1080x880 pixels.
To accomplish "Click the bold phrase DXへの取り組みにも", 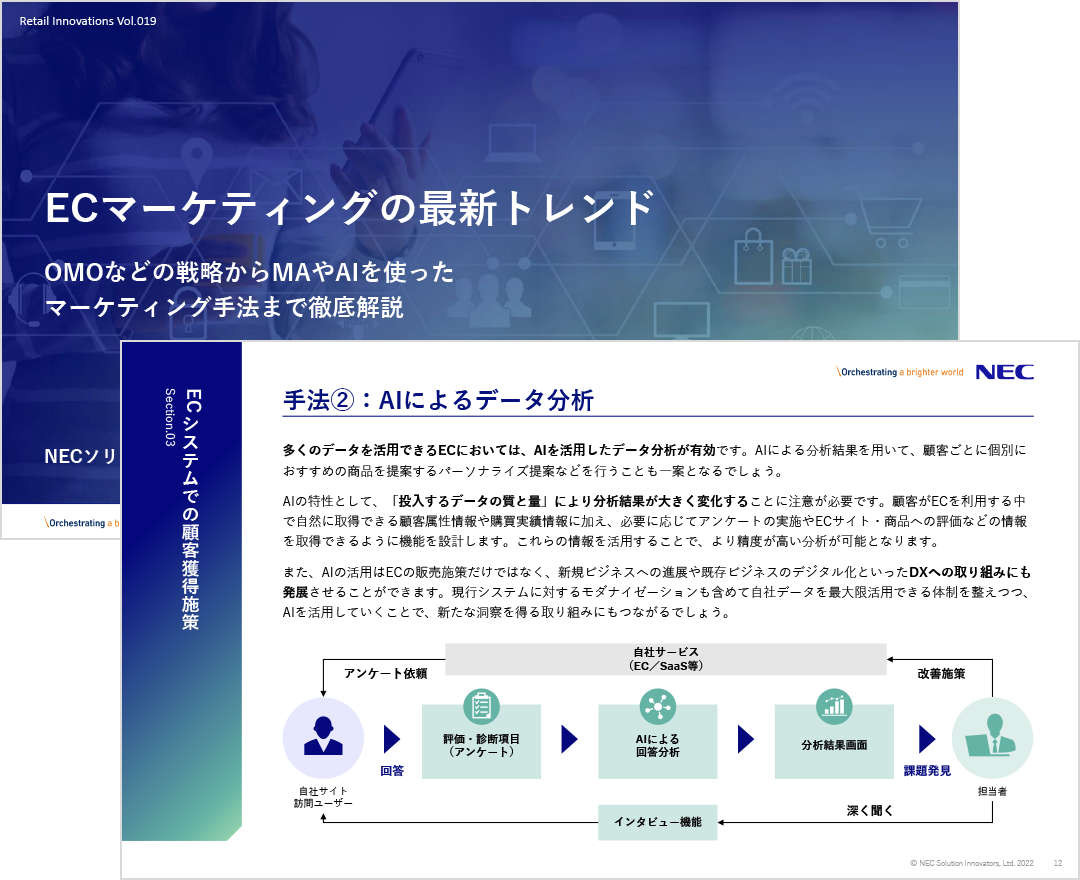I will [970, 572].
